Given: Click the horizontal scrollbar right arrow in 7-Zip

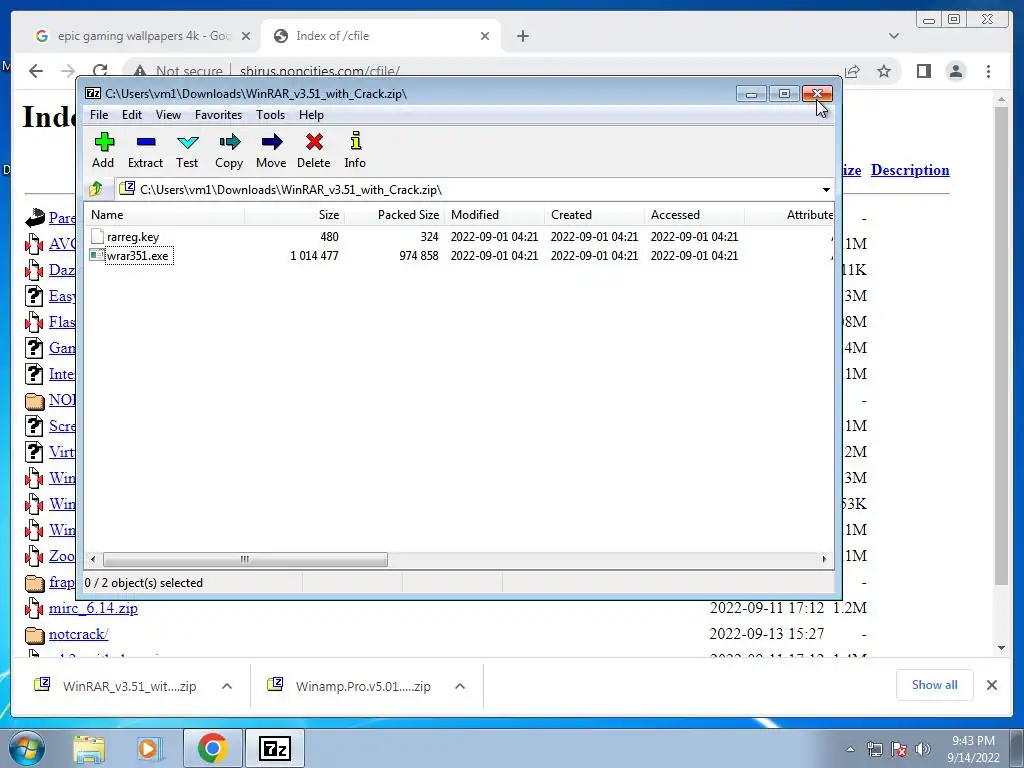Looking at the screenshot, I should click(824, 559).
